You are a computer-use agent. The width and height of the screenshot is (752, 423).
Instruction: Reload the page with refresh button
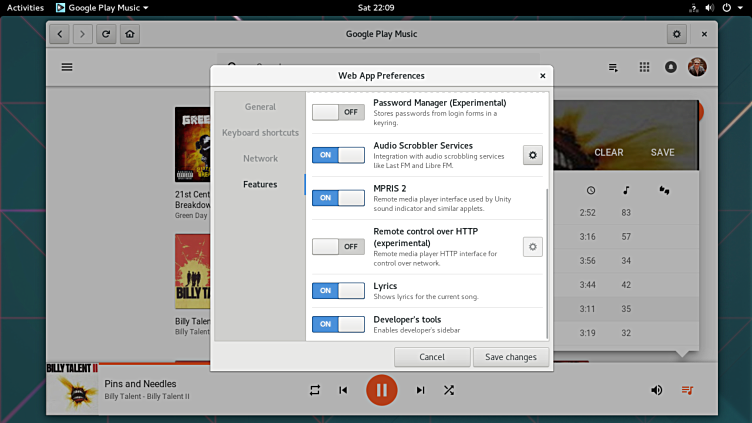click(107, 34)
